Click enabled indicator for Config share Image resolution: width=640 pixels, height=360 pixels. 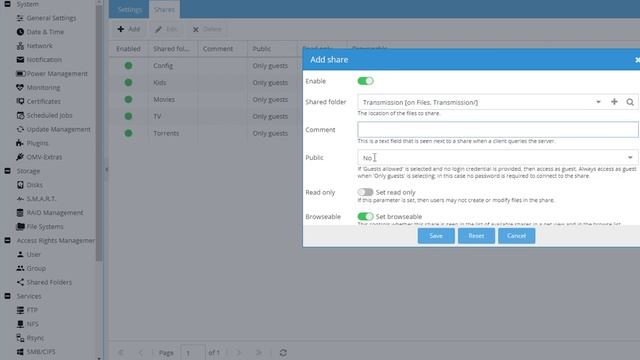128,65
